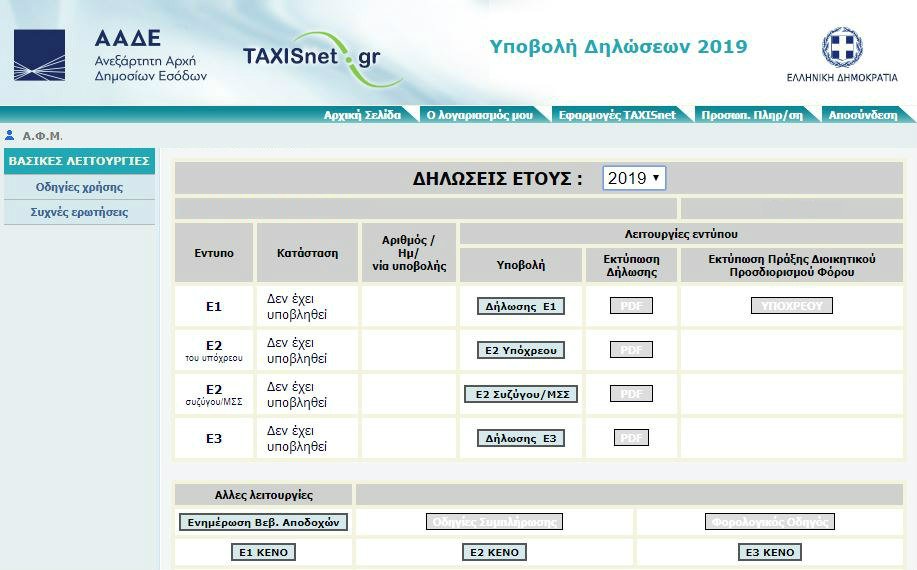Click Ενημέρωση Βεβ. Αποδοχών button

pos(263,522)
